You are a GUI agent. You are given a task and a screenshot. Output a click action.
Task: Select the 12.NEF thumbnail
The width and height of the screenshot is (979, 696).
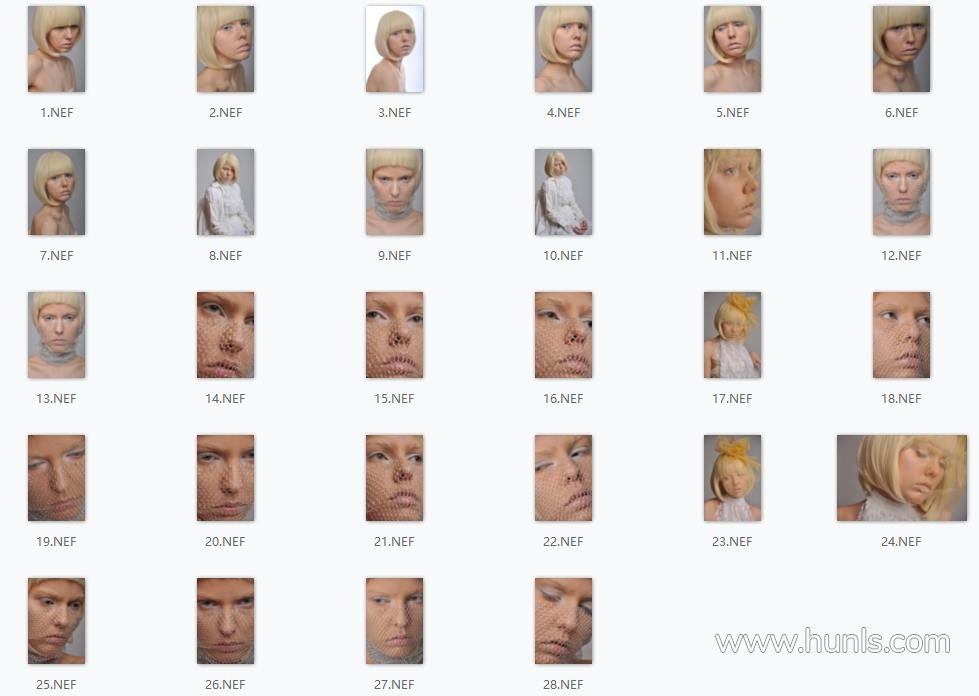902,192
